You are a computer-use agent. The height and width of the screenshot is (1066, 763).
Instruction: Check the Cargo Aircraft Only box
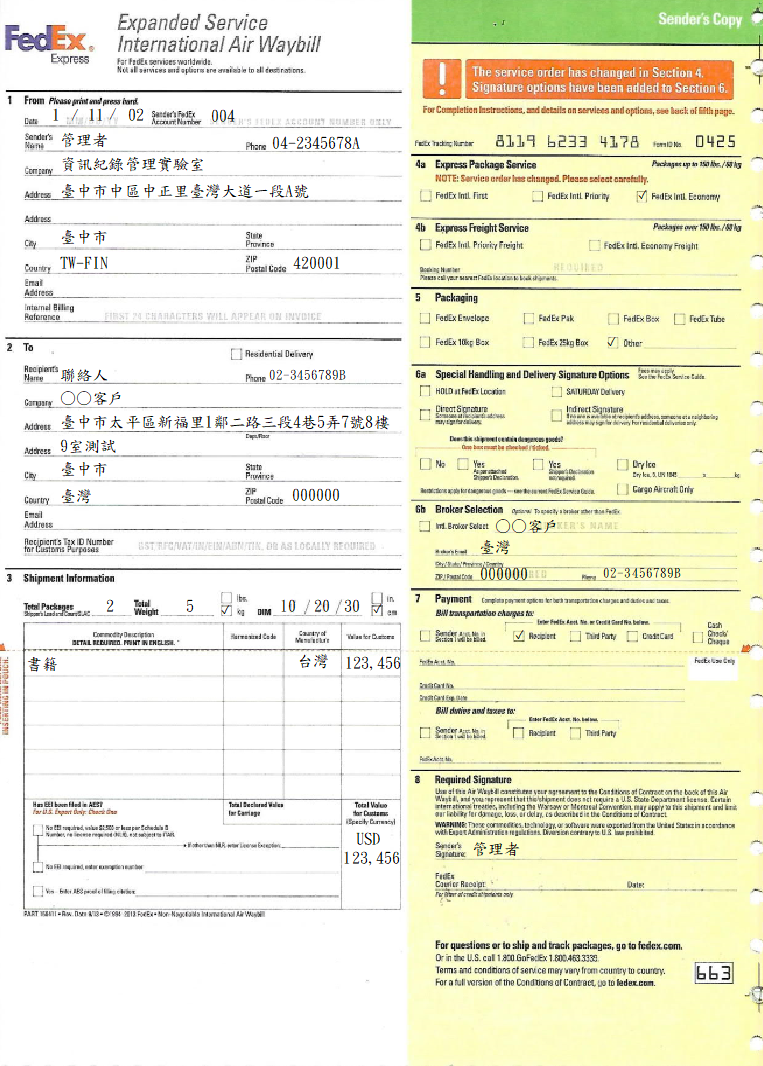622,489
